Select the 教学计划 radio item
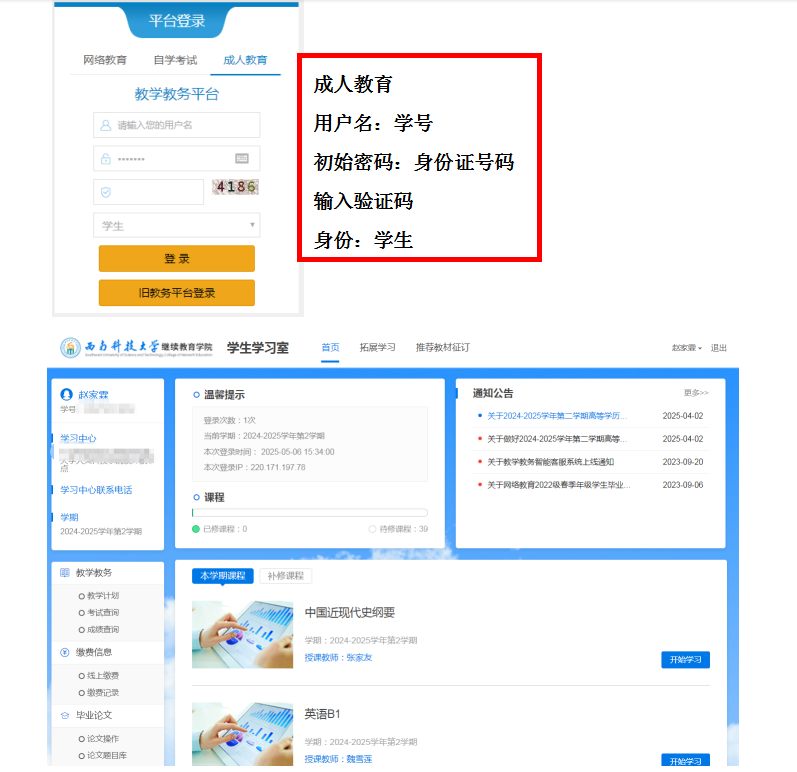 tap(81, 596)
